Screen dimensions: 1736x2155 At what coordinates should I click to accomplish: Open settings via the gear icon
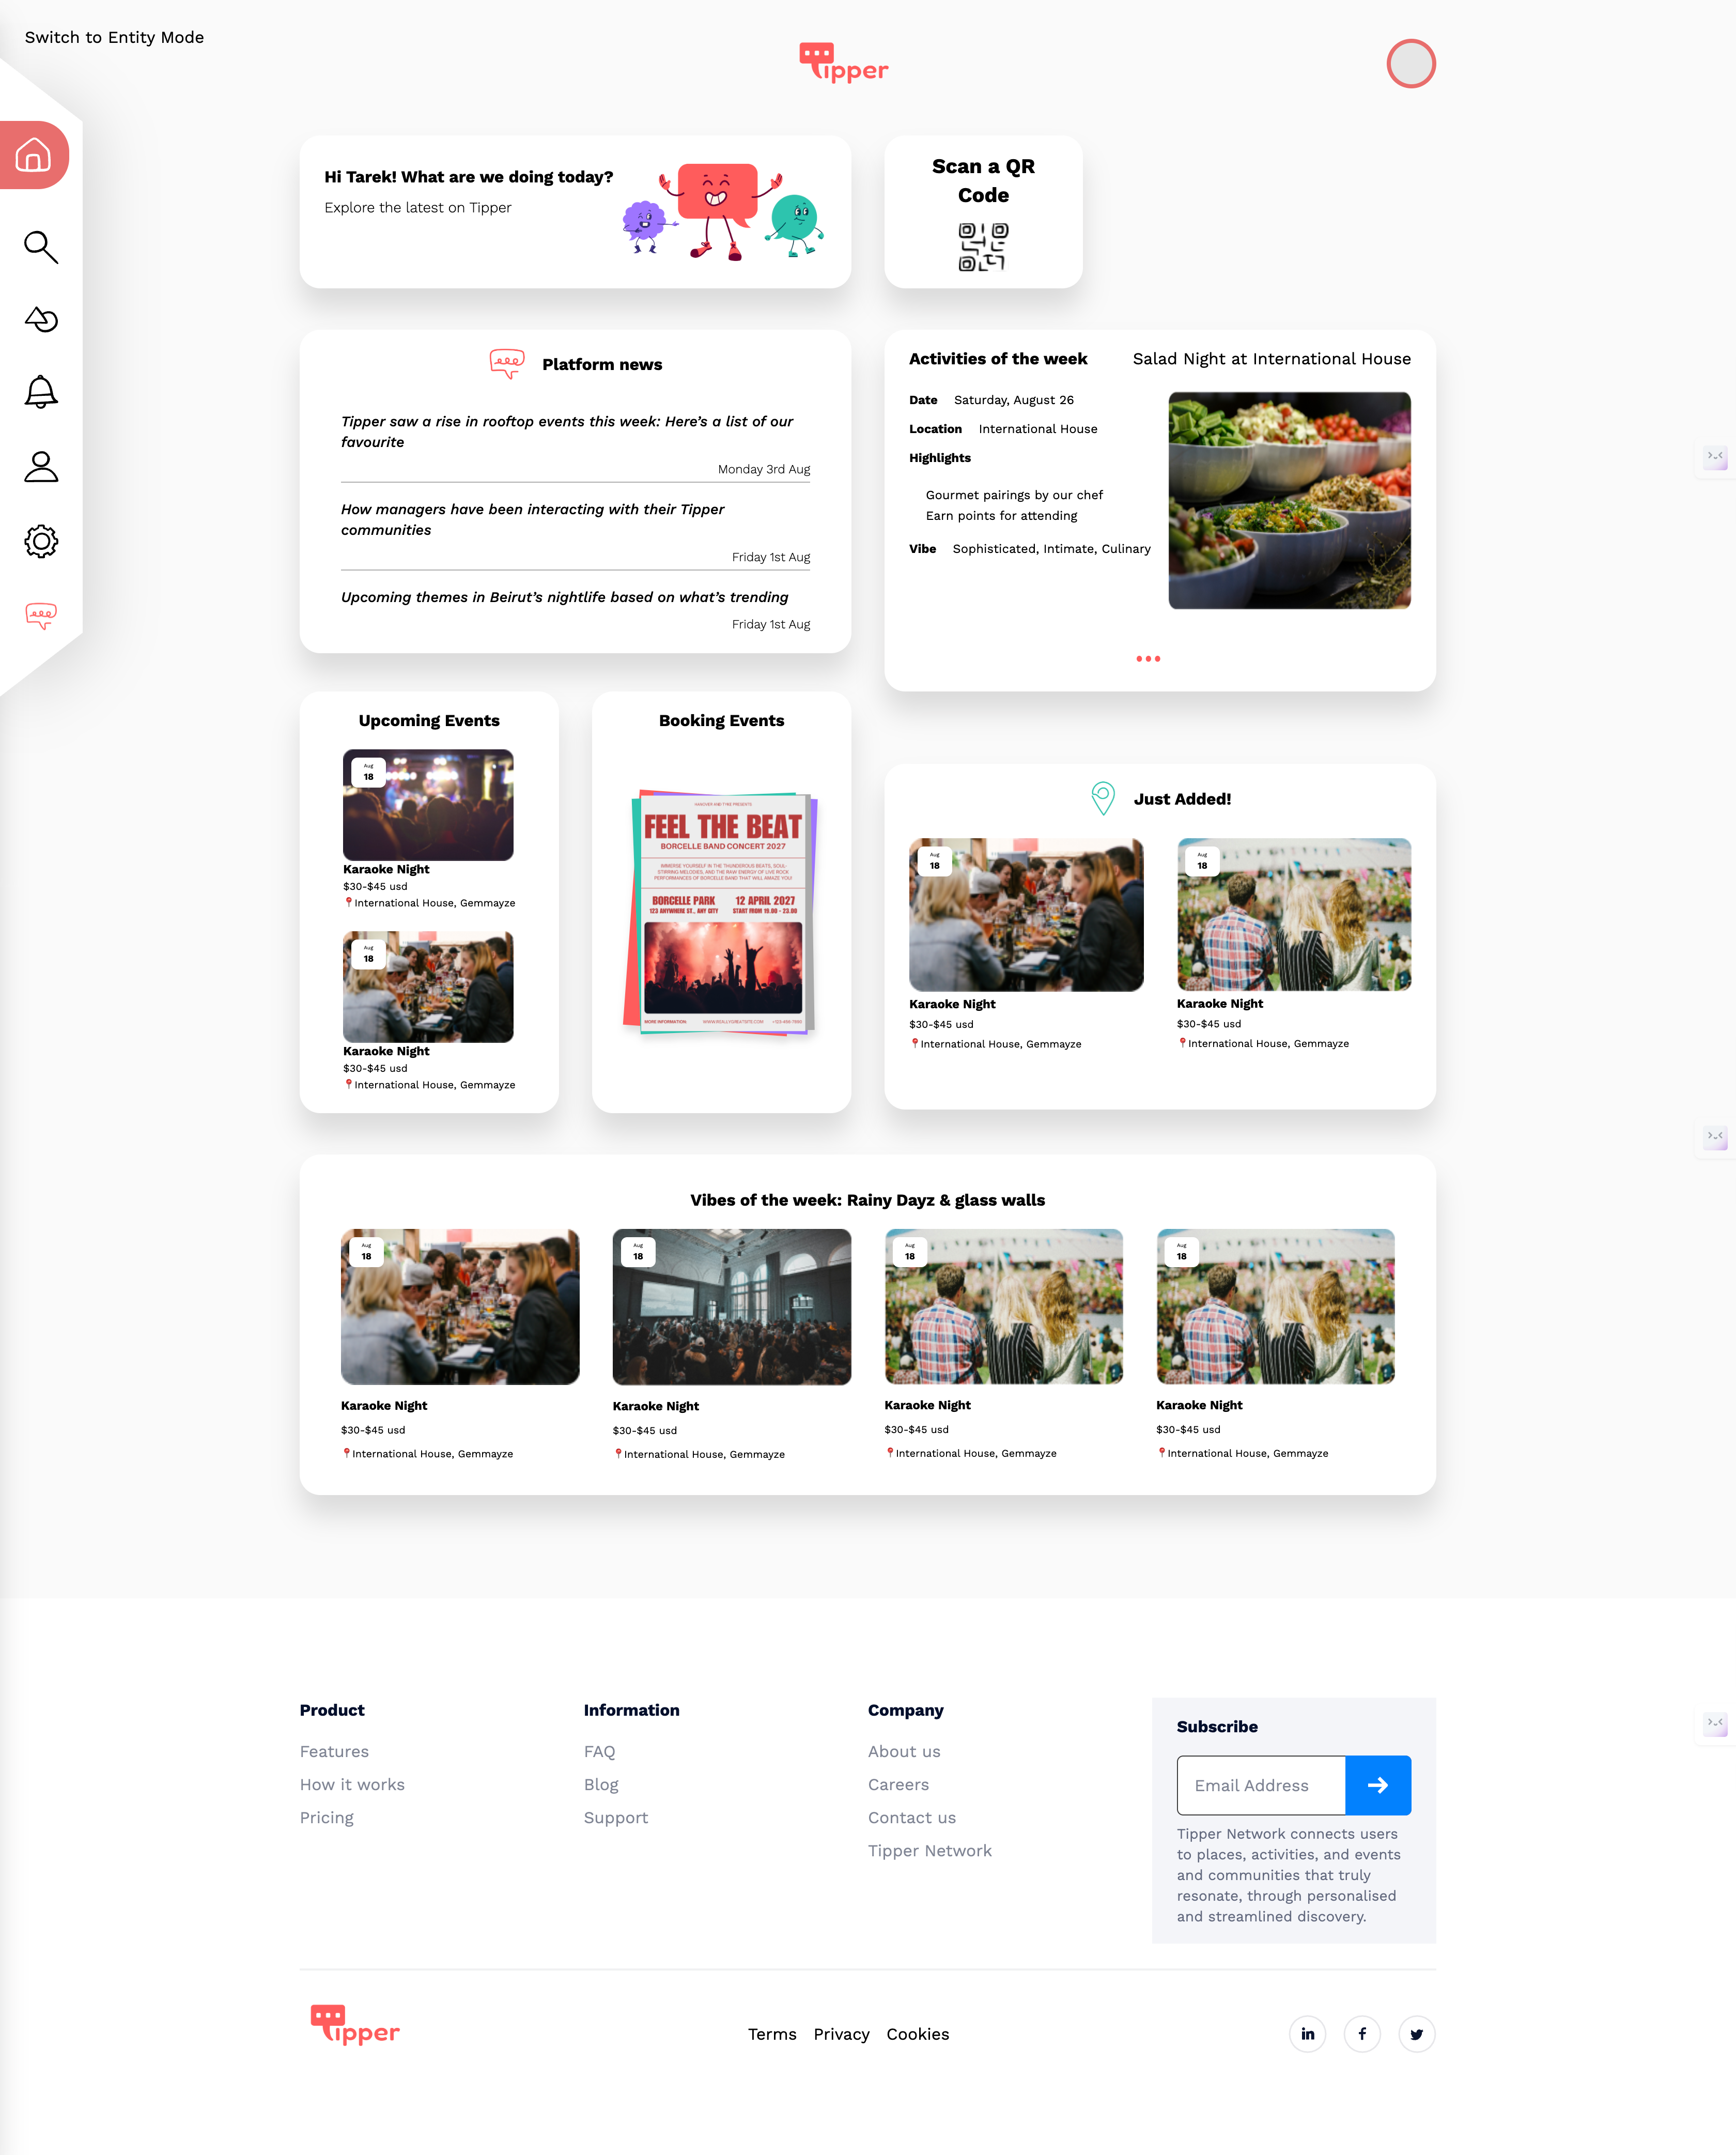41,541
